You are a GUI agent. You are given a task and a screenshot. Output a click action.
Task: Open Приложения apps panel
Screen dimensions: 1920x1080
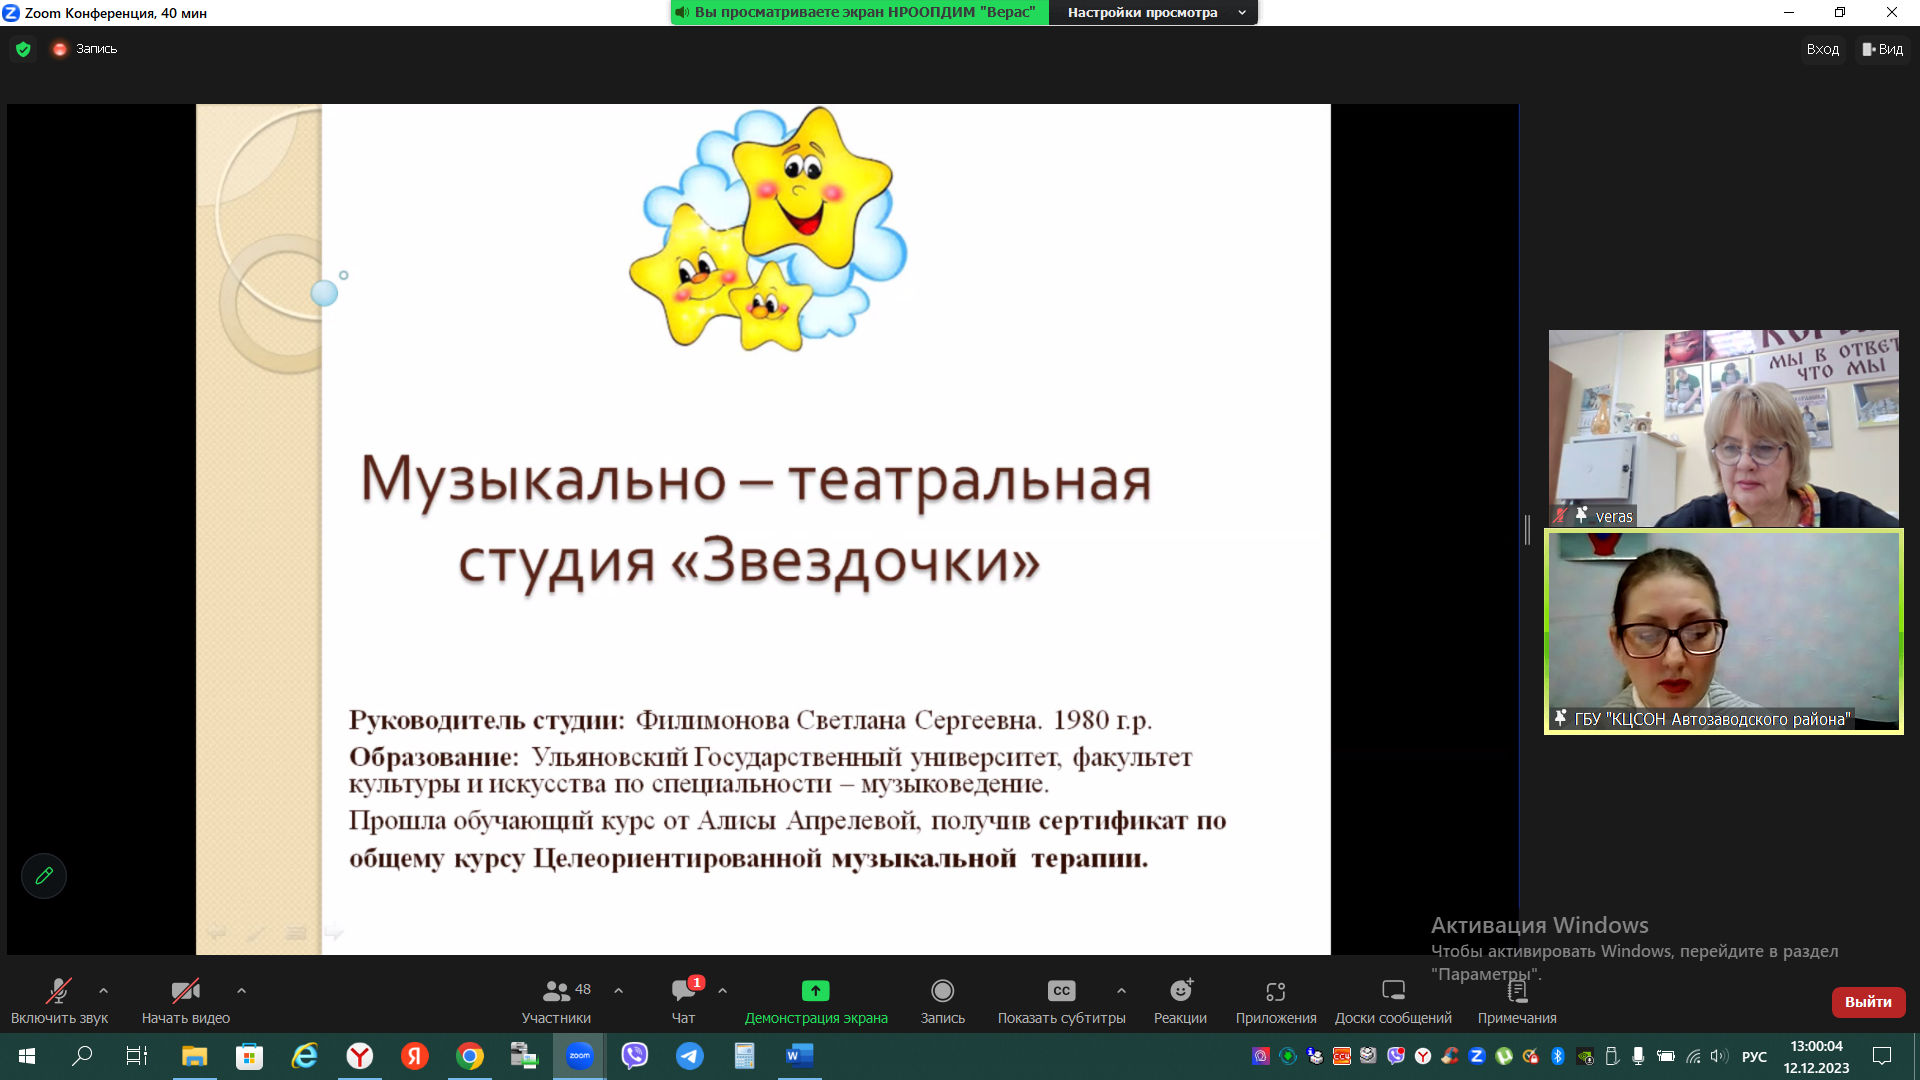(1276, 1001)
